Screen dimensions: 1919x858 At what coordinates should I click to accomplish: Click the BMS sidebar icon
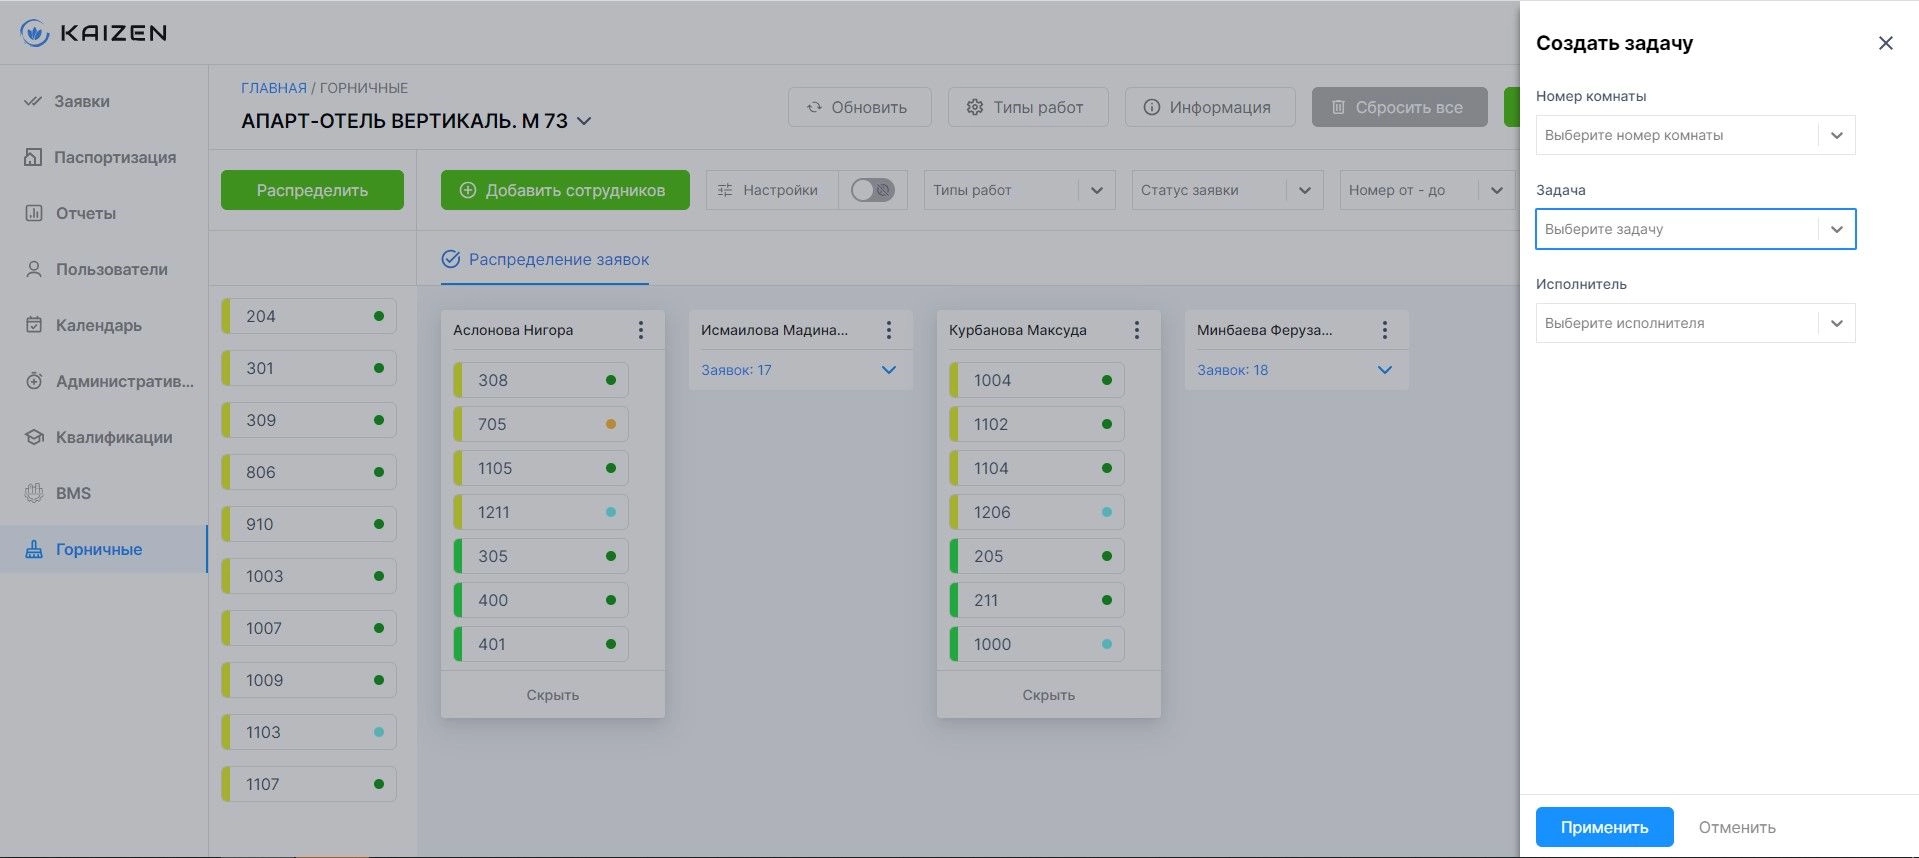33,493
